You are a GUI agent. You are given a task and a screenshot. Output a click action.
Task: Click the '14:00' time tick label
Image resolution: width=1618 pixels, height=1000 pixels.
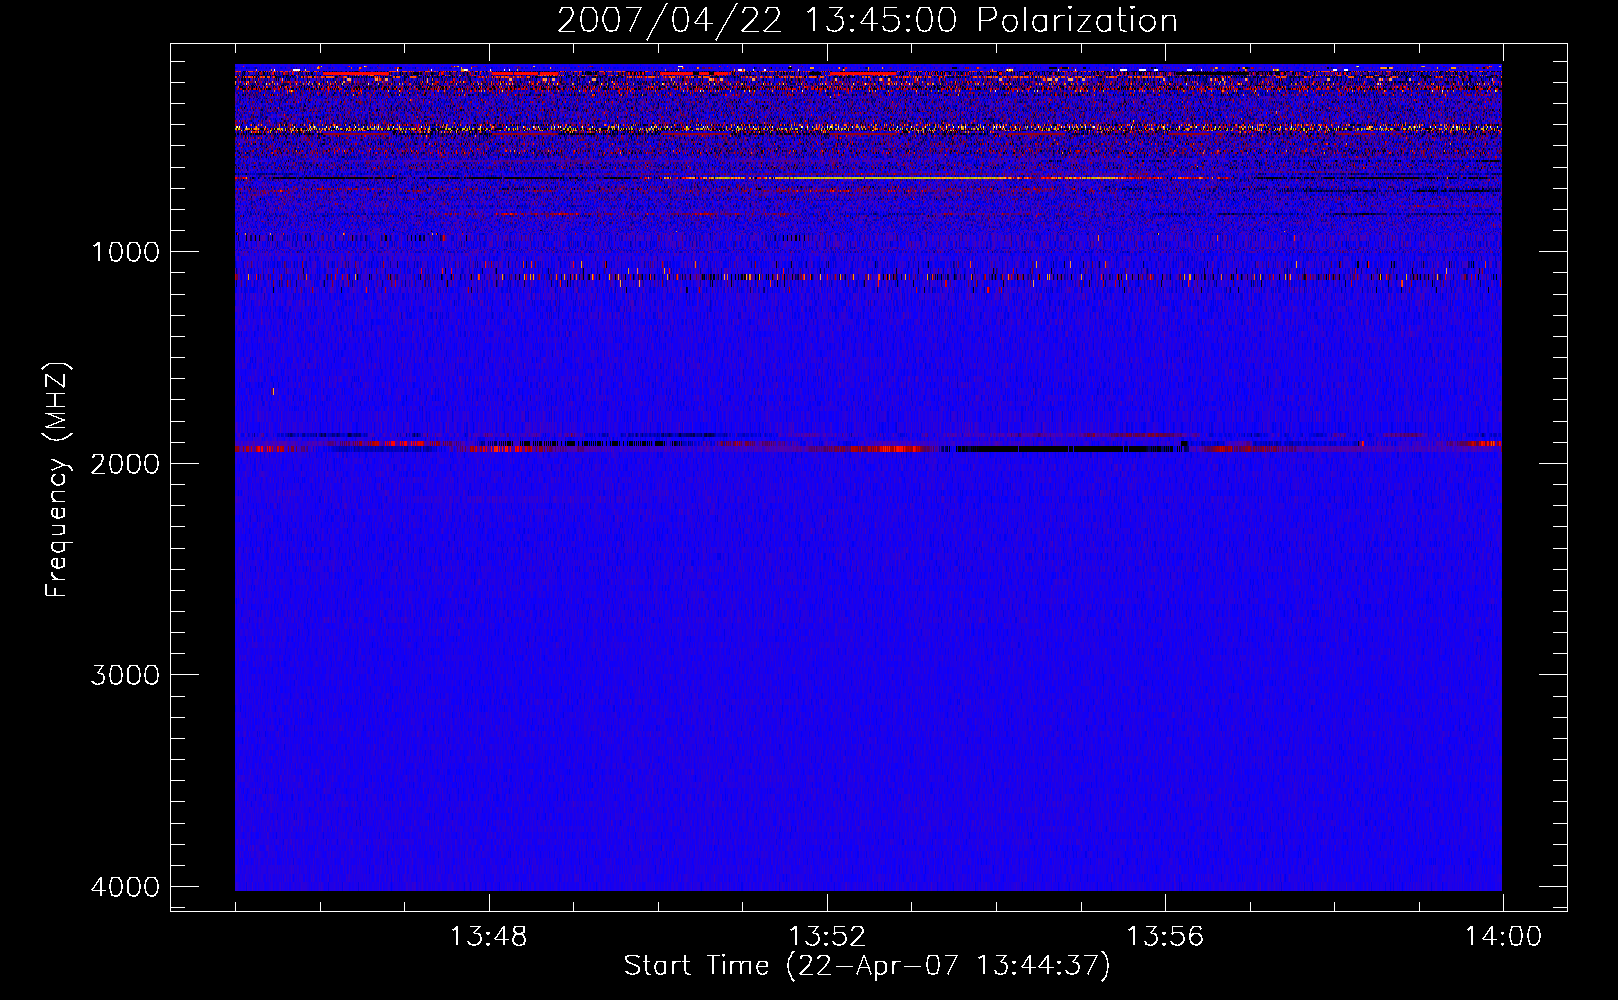pos(1503,936)
